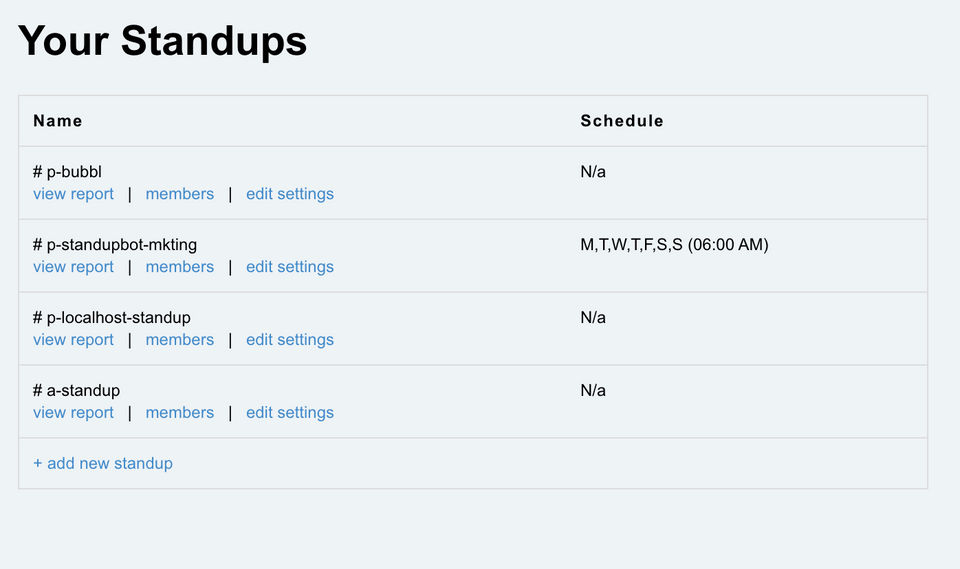The width and height of the screenshot is (960, 569).
Task: Edit settings of p-bubbl standup
Action: click(290, 194)
